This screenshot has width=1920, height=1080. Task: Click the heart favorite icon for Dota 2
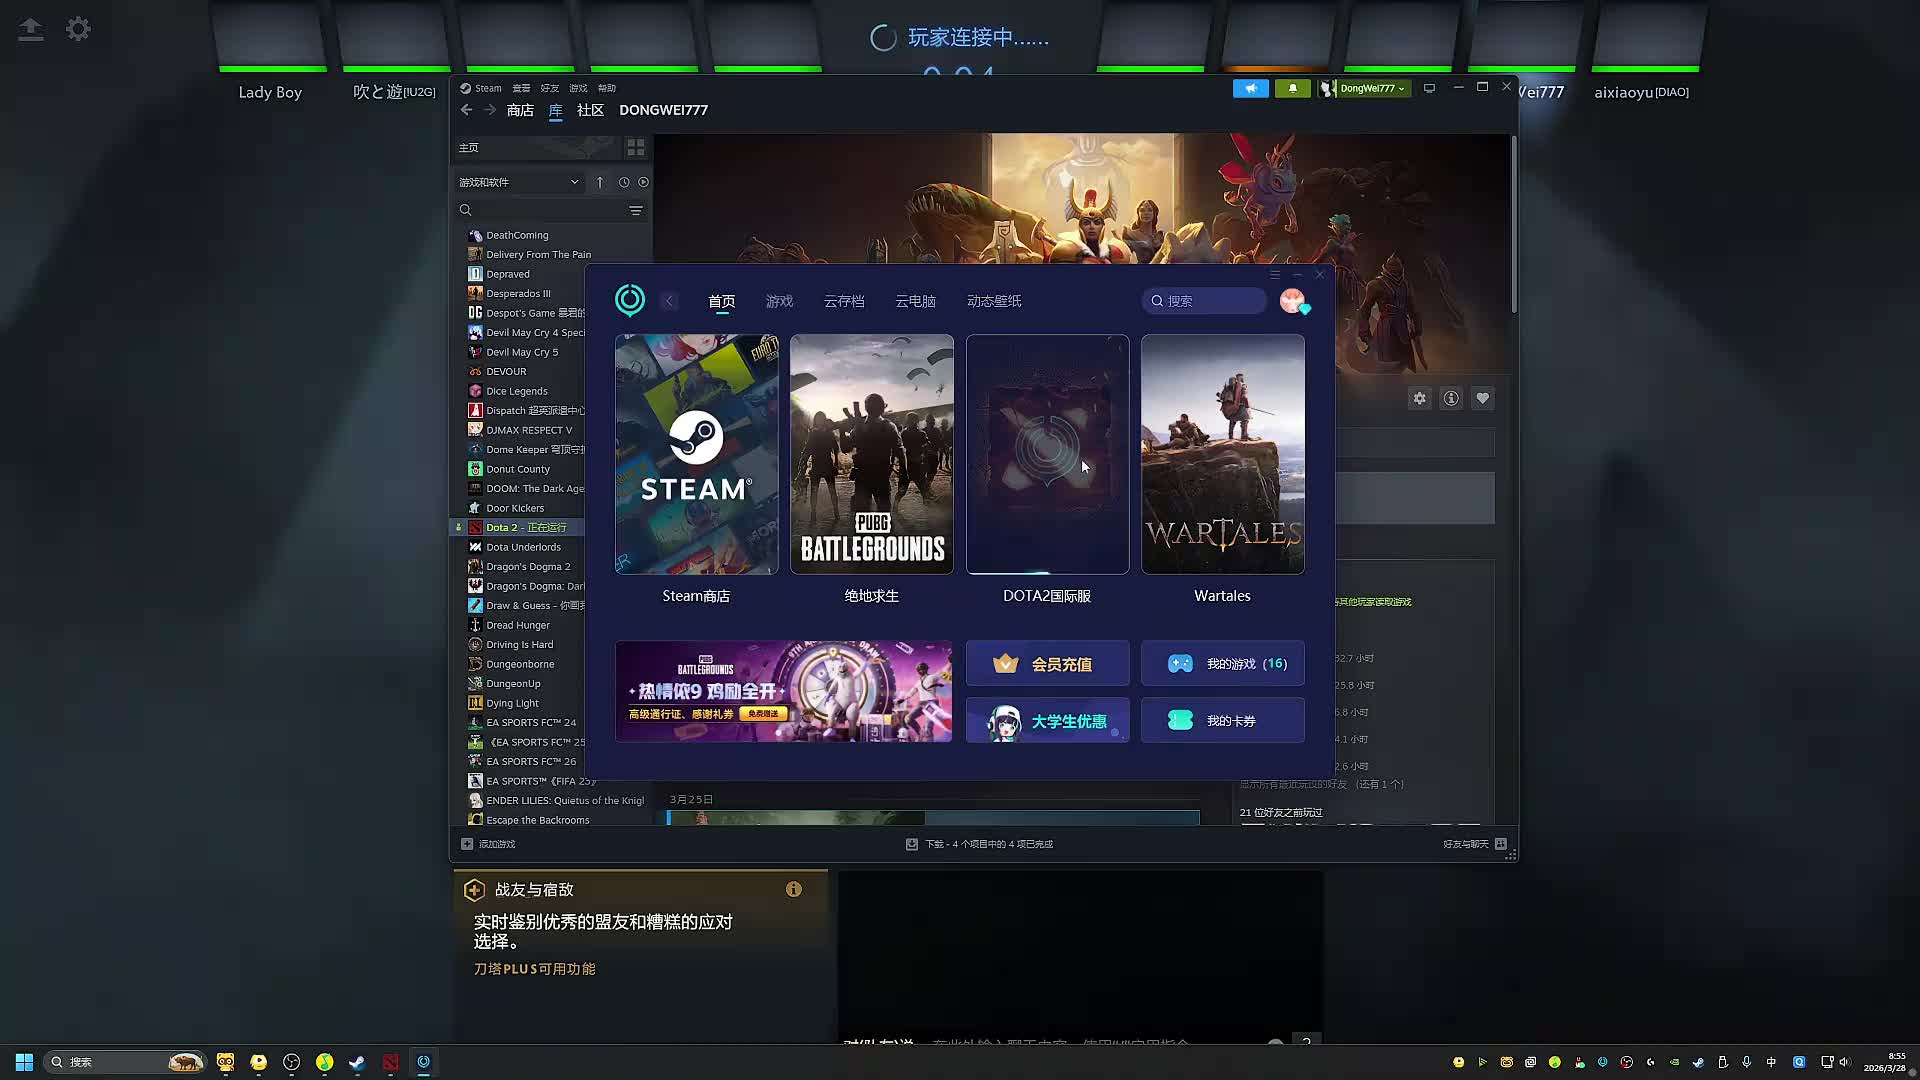point(1483,398)
